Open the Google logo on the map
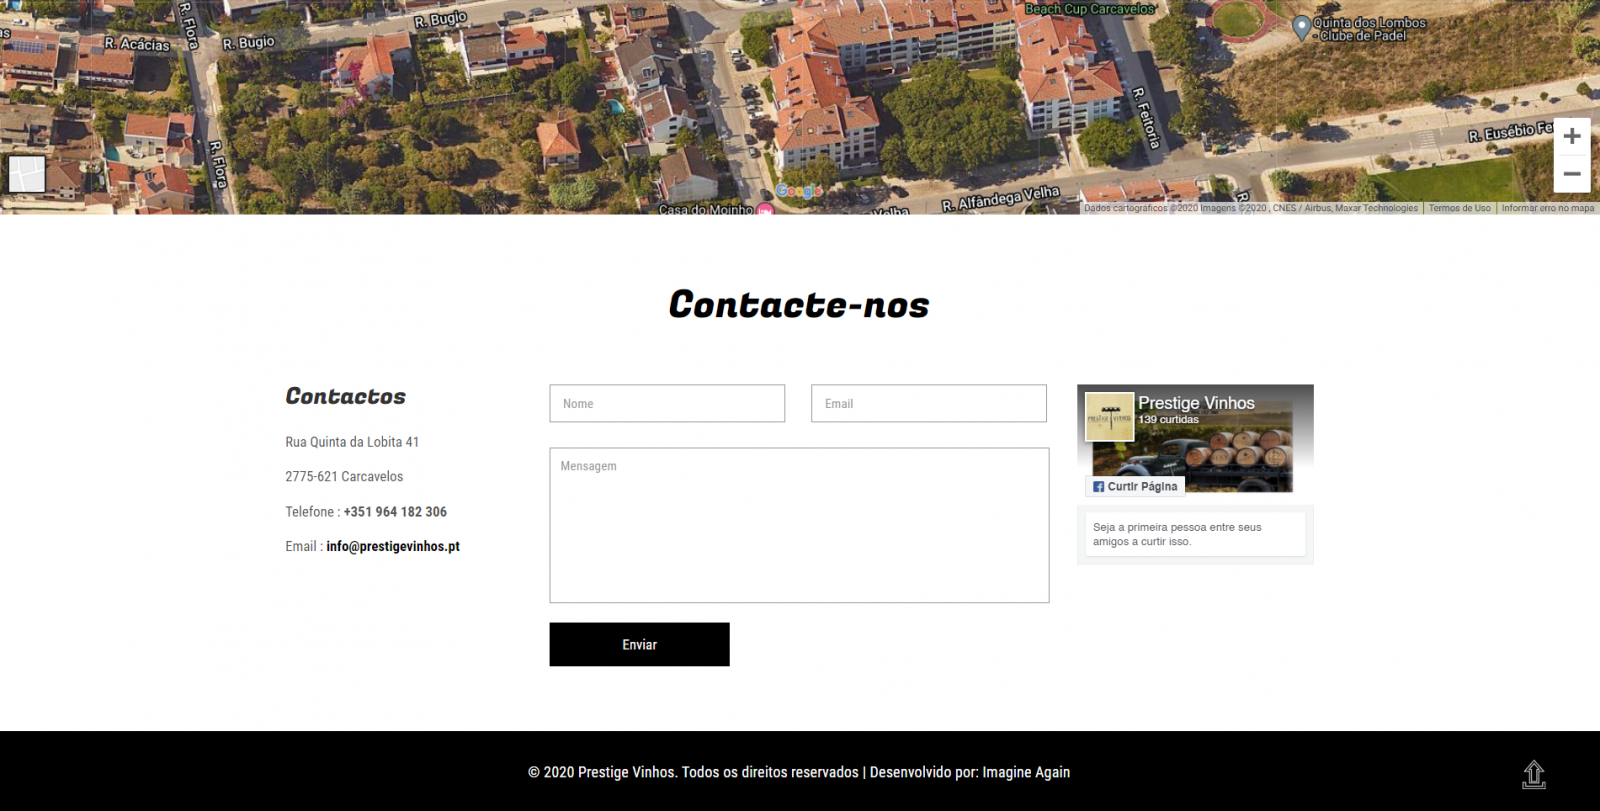The width and height of the screenshot is (1600, 811). click(798, 191)
